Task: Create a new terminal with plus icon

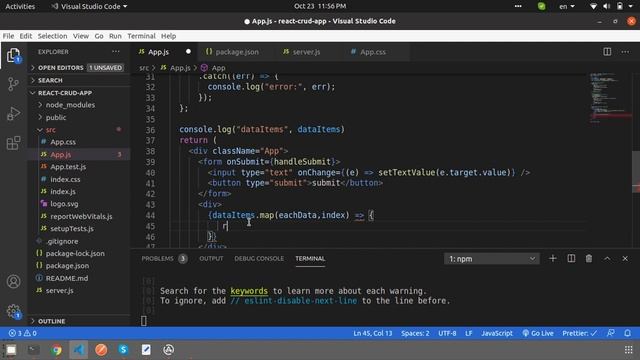Action: tap(553, 258)
